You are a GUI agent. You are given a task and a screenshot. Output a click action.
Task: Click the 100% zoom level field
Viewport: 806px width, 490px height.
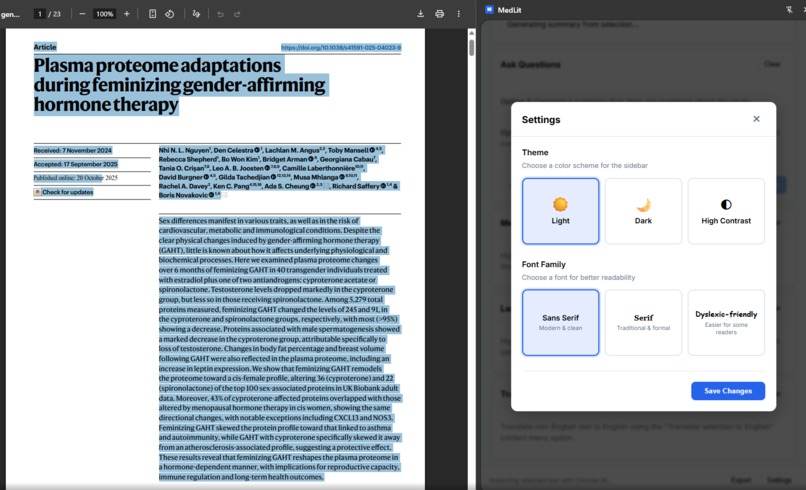pos(104,14)
